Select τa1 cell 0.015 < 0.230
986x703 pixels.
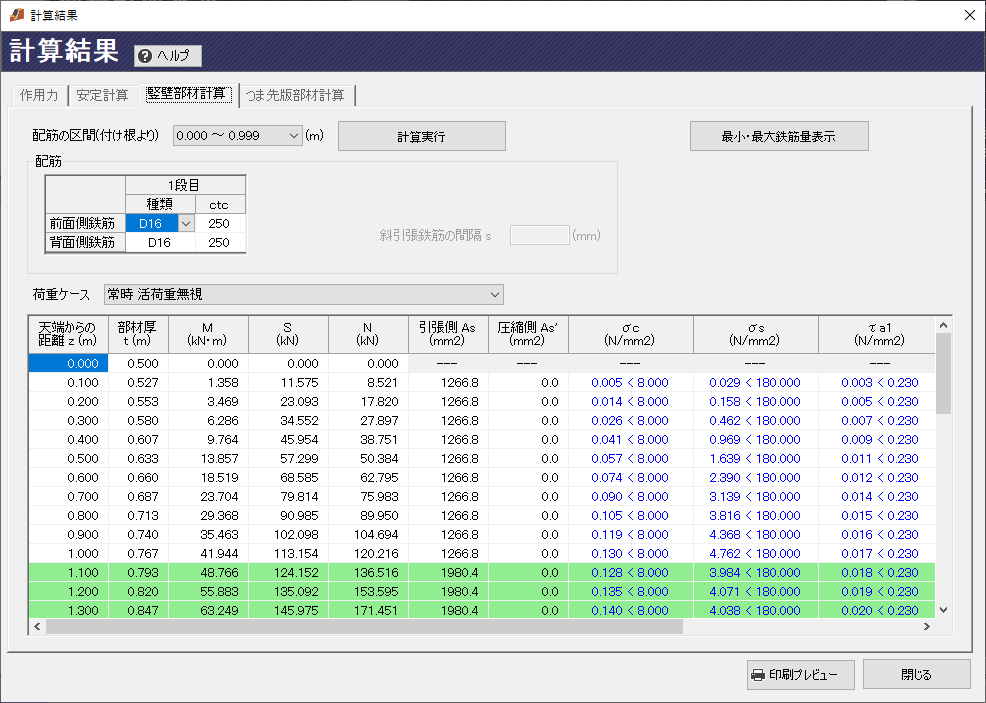pos(877,516)
